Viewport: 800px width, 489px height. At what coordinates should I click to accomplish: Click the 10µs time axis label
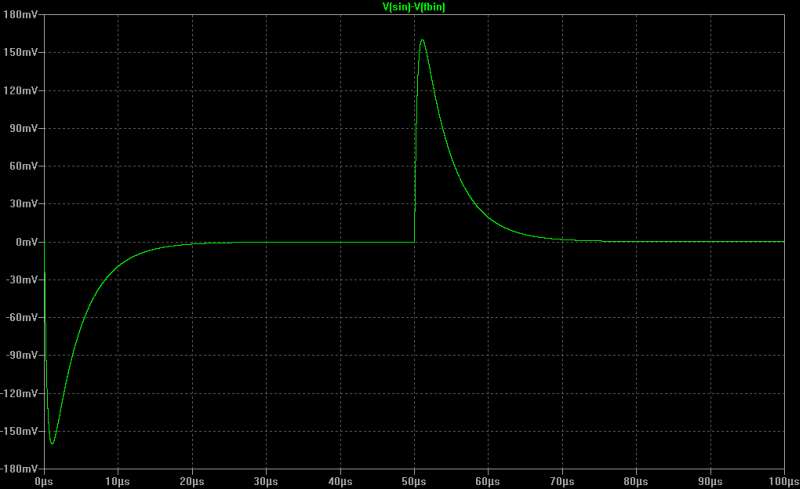click(x=118, y=482)
